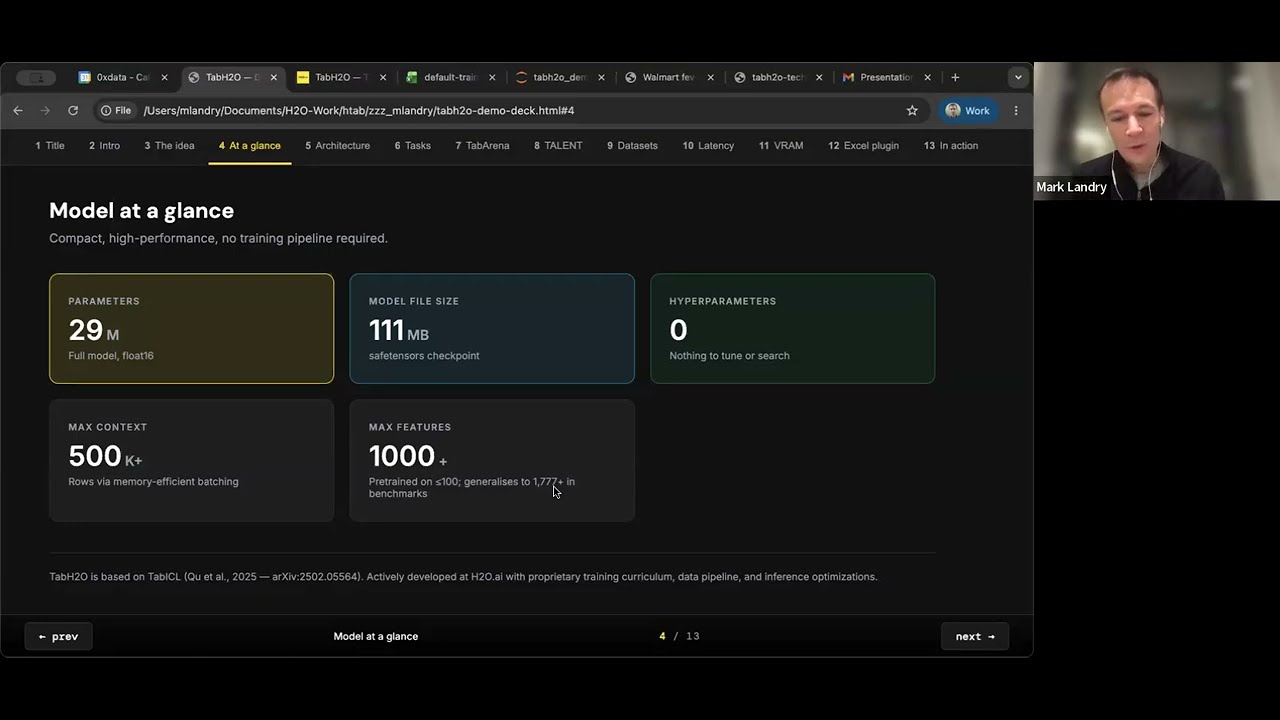
Task: Close the active TabH2O tab with globe icon
Action: tap(273, 77)
